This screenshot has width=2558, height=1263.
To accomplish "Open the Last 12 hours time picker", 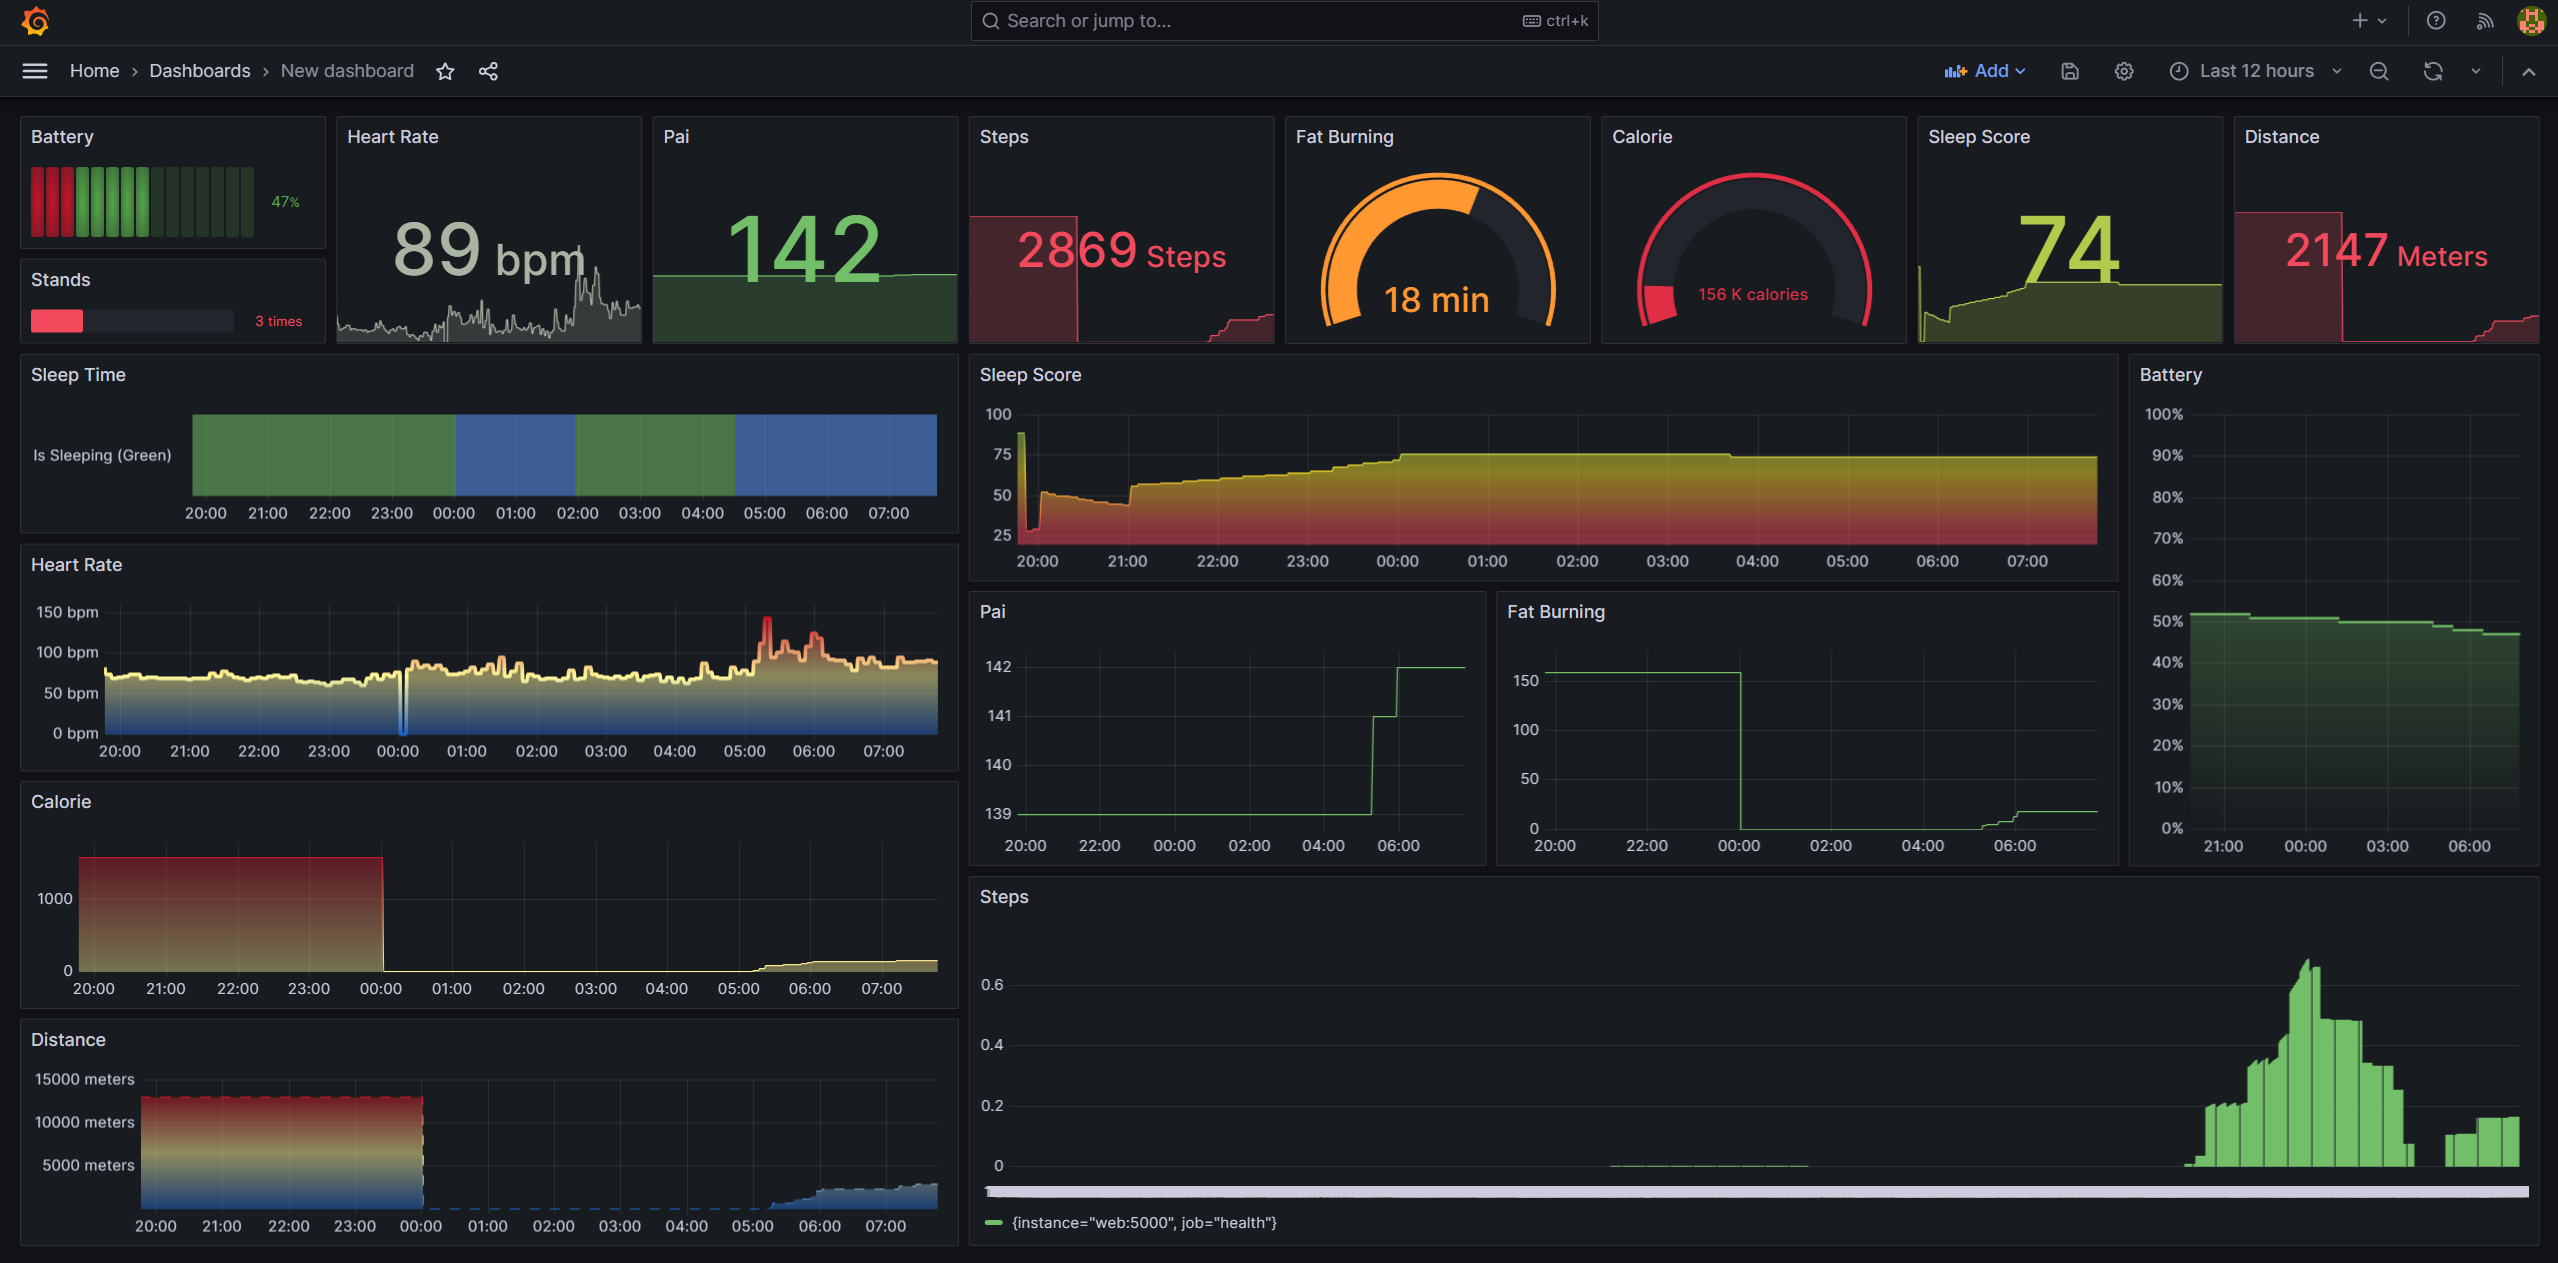I will pyautogui.click(x=2256, y=71).
